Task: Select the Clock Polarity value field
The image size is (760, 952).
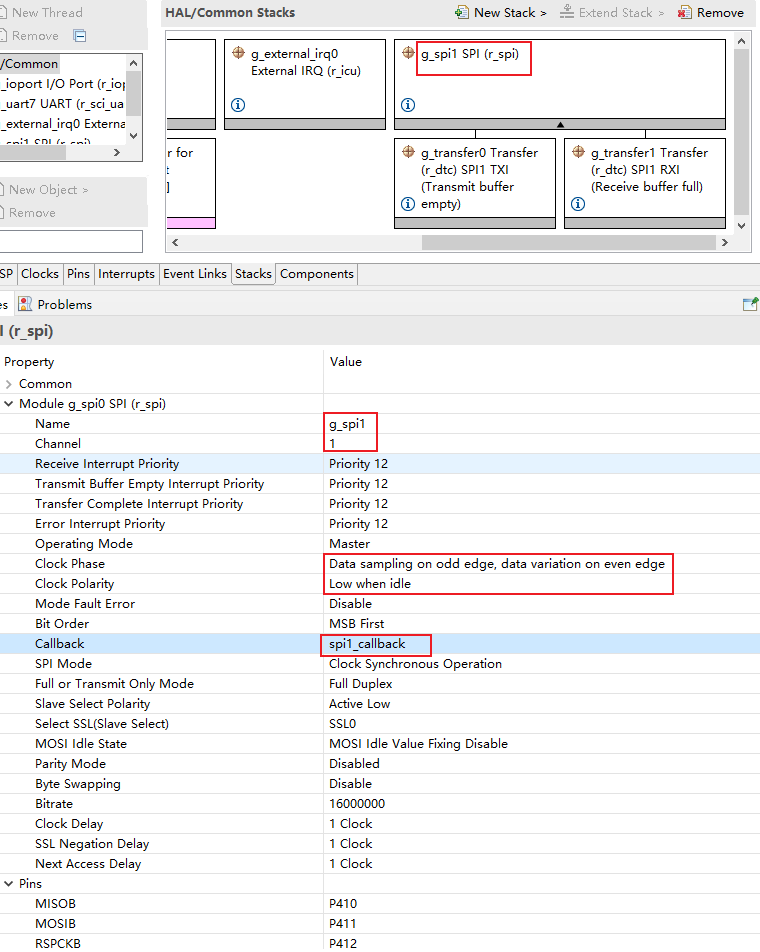Action: click(370, 584)
